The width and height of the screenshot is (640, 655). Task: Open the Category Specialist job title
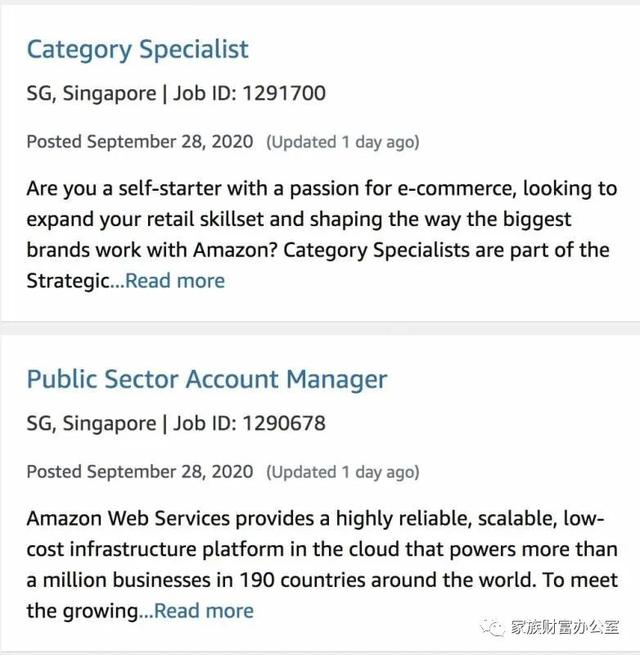click(x=137, y=49)
